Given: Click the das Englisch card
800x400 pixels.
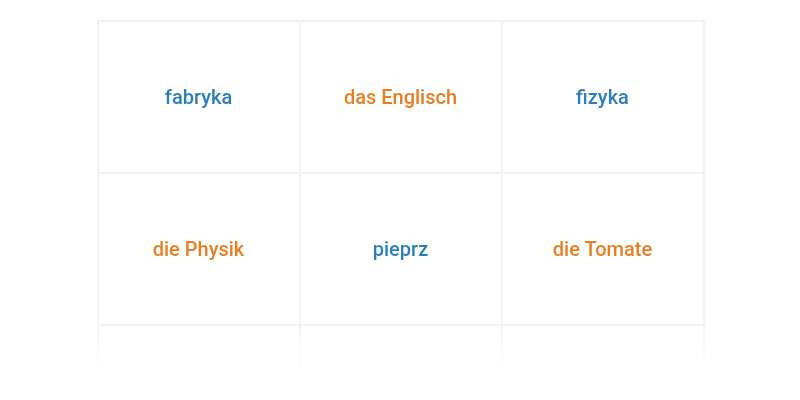Looking at the screenshot, I should coord(401,97).
